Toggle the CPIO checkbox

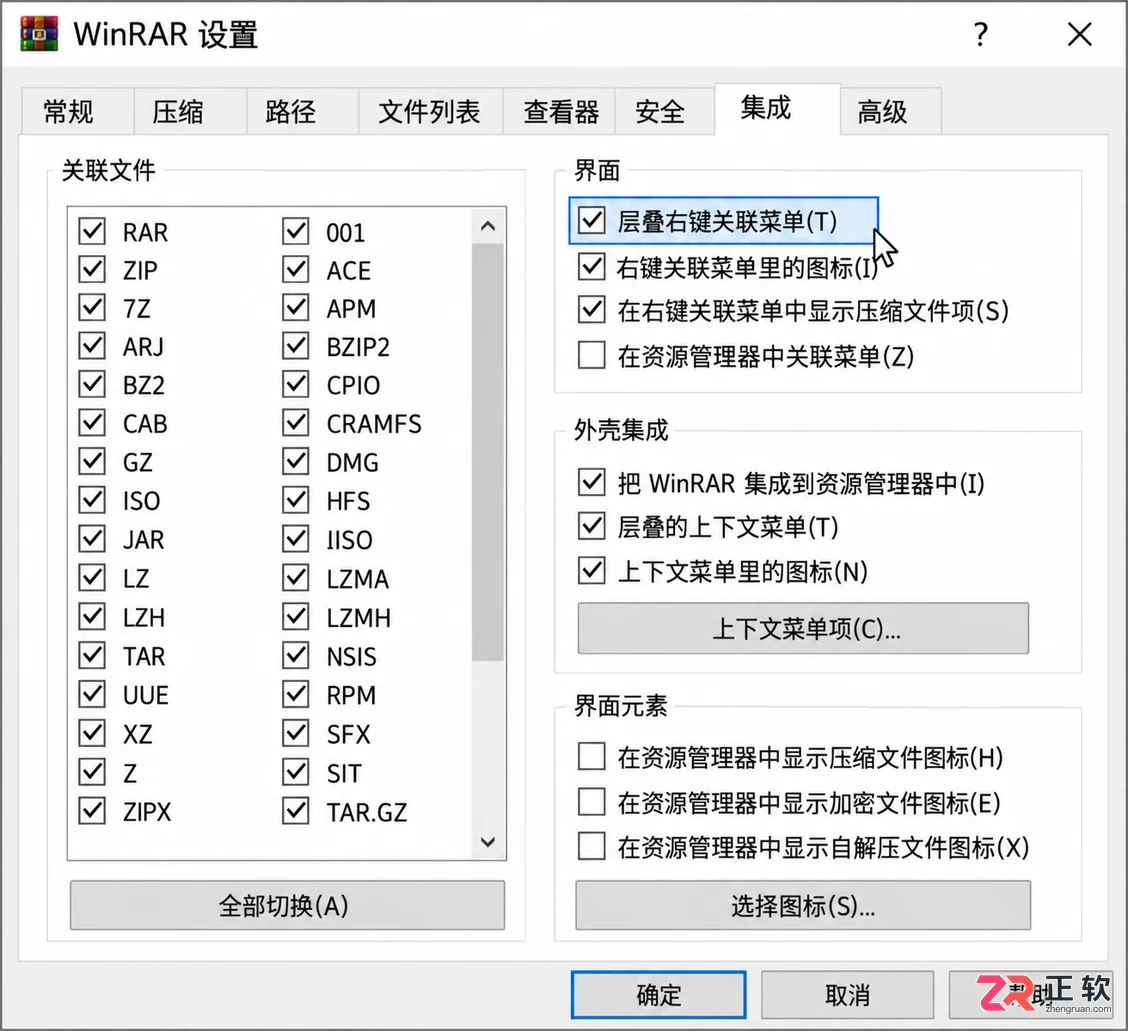[296, 385]
